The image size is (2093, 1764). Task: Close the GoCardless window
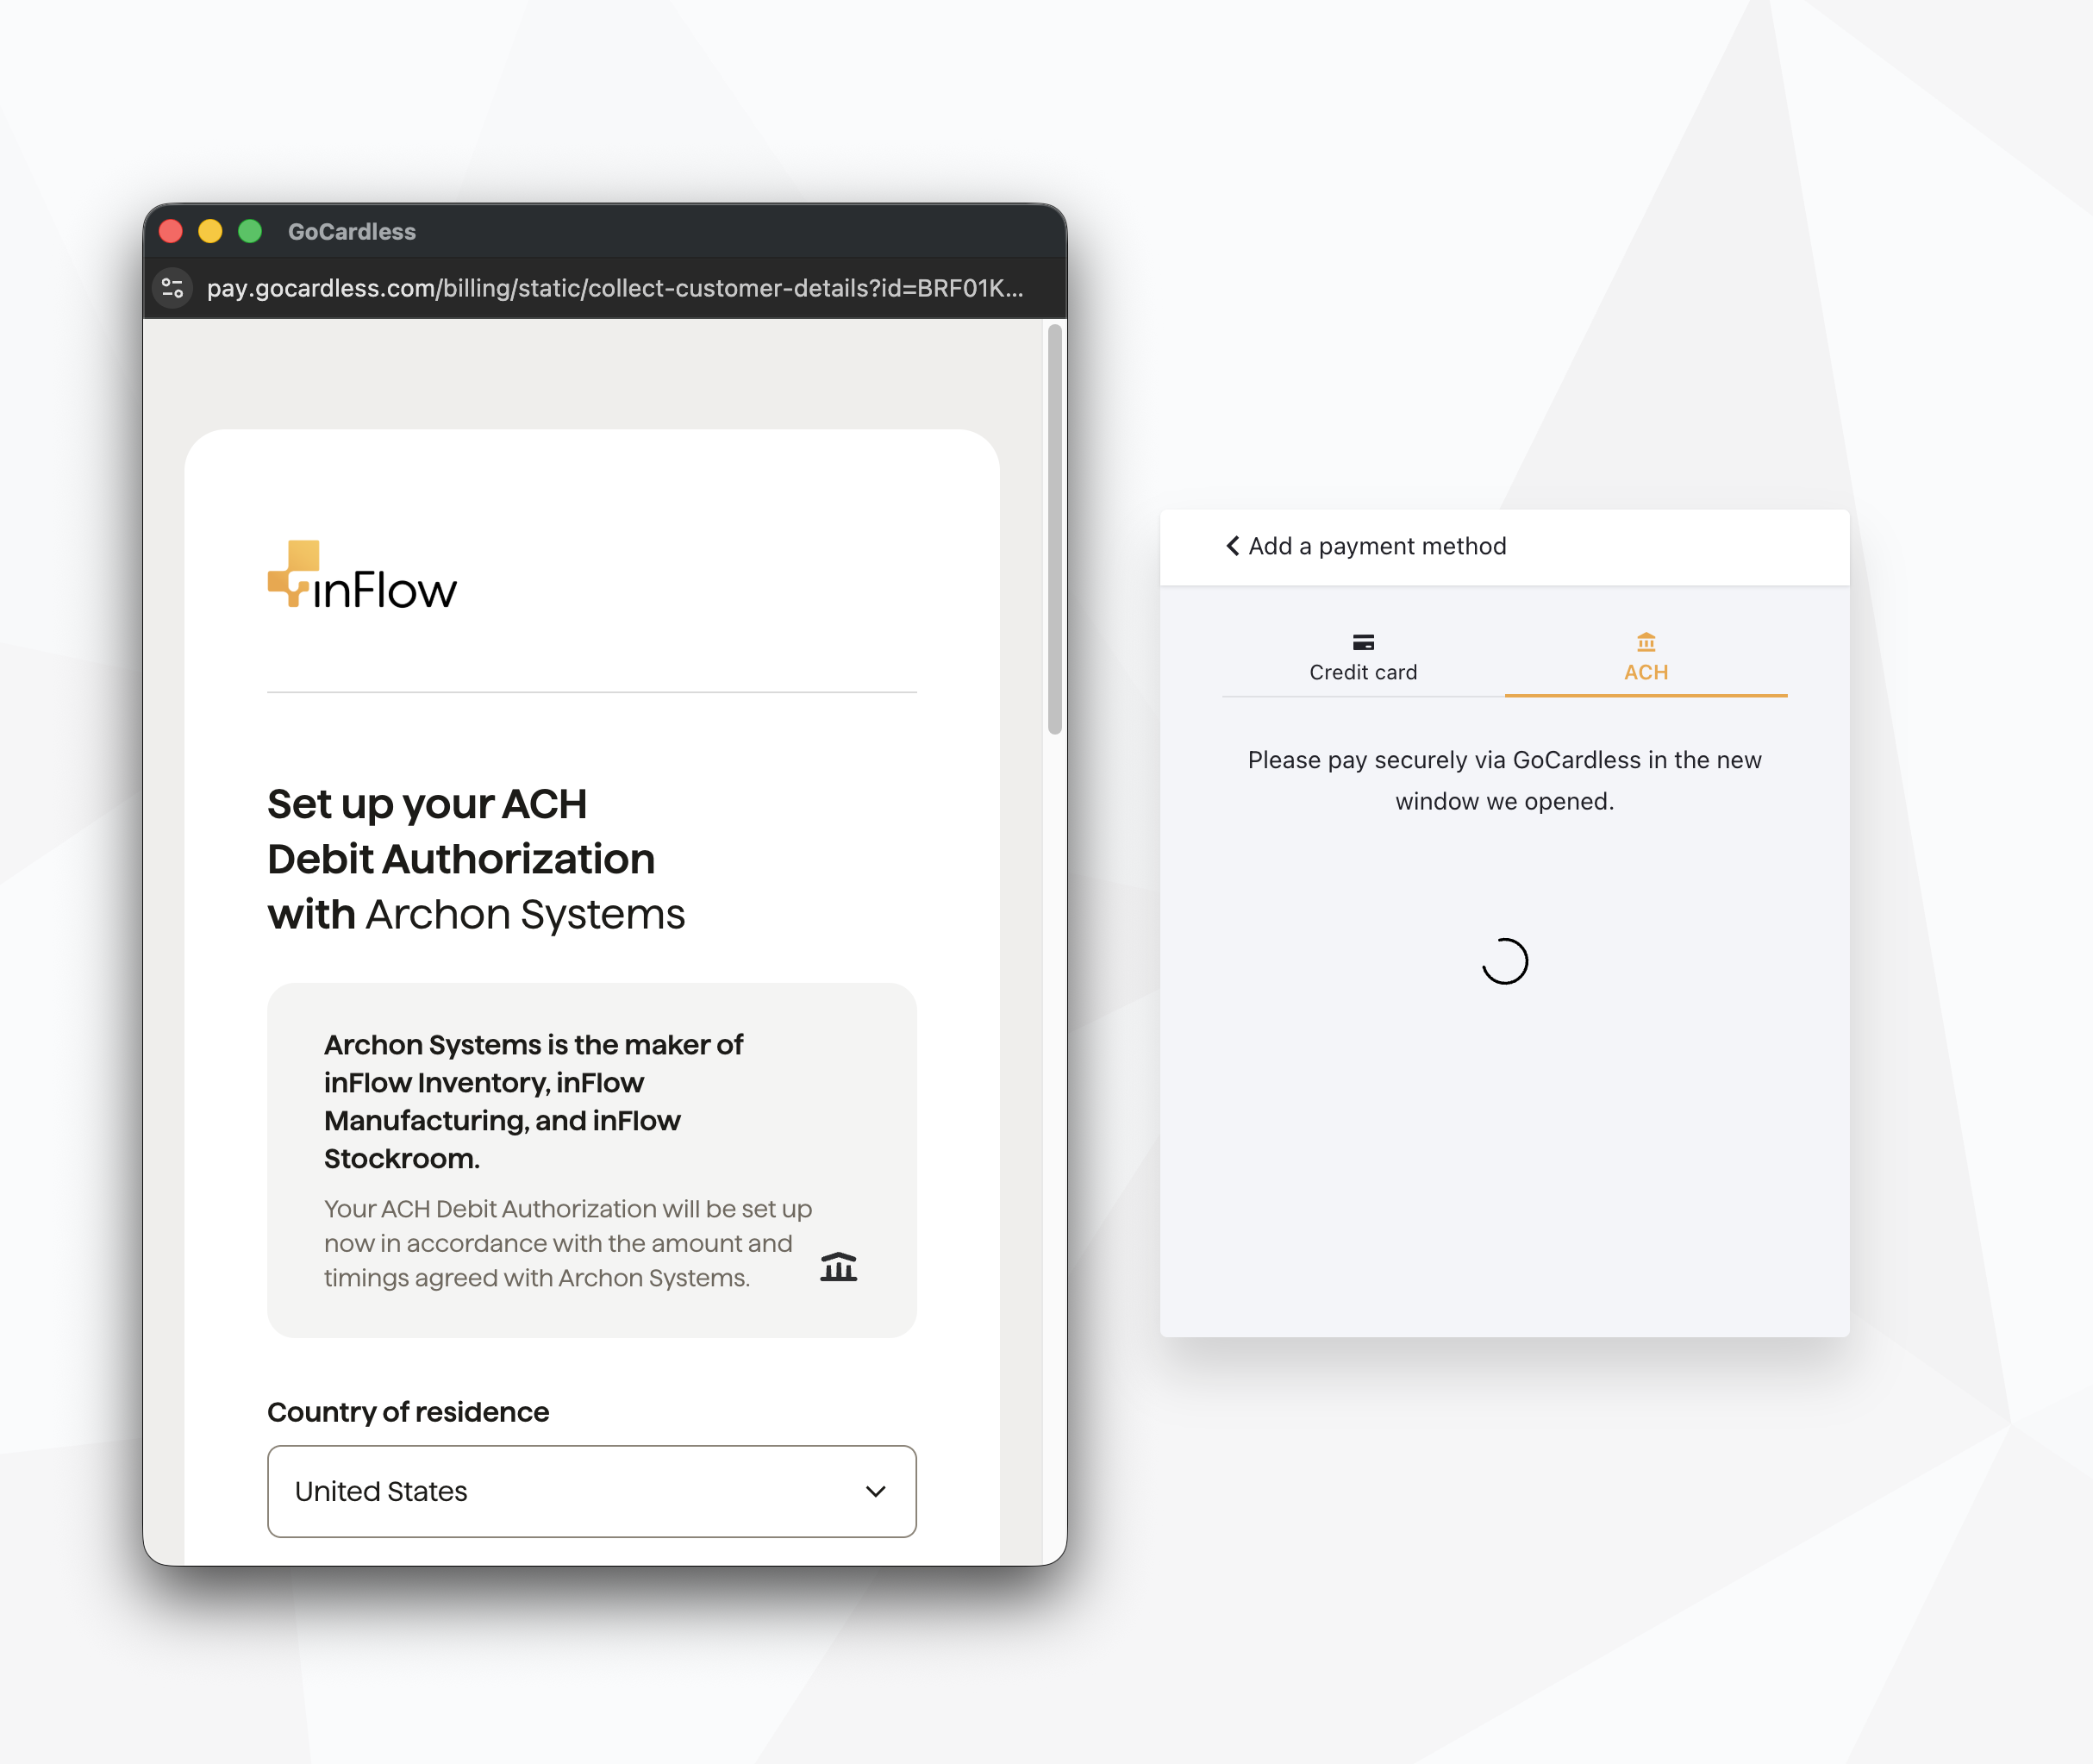[x=171, y=231]
